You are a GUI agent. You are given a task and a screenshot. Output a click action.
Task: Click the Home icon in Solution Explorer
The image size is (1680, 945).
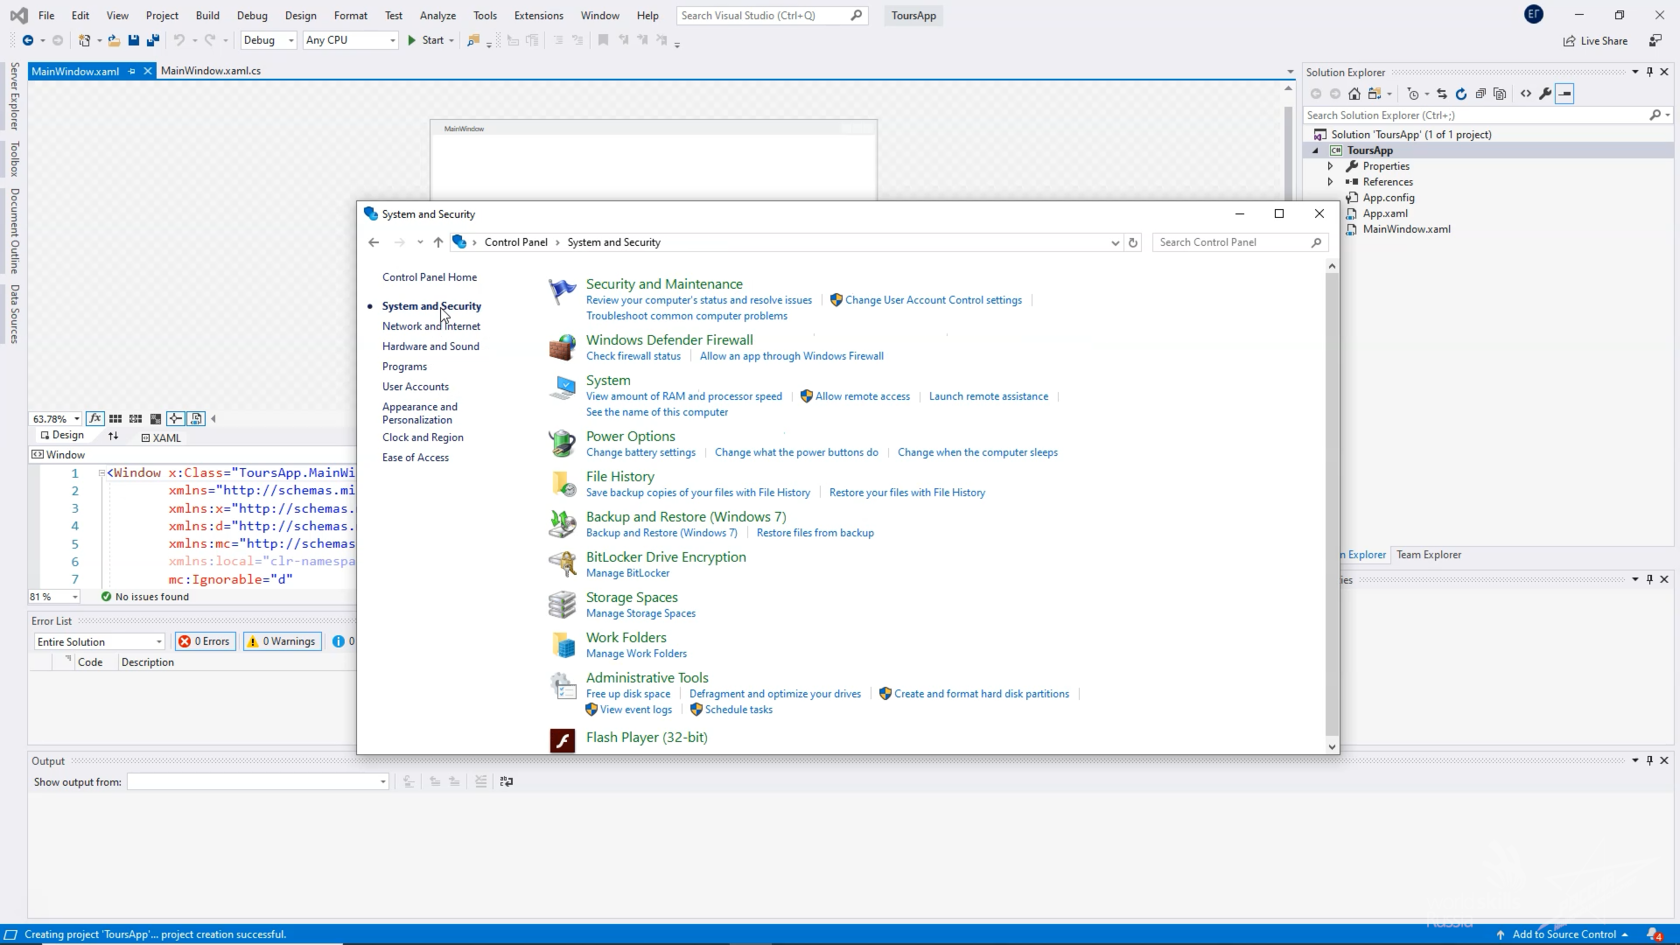1354,93
